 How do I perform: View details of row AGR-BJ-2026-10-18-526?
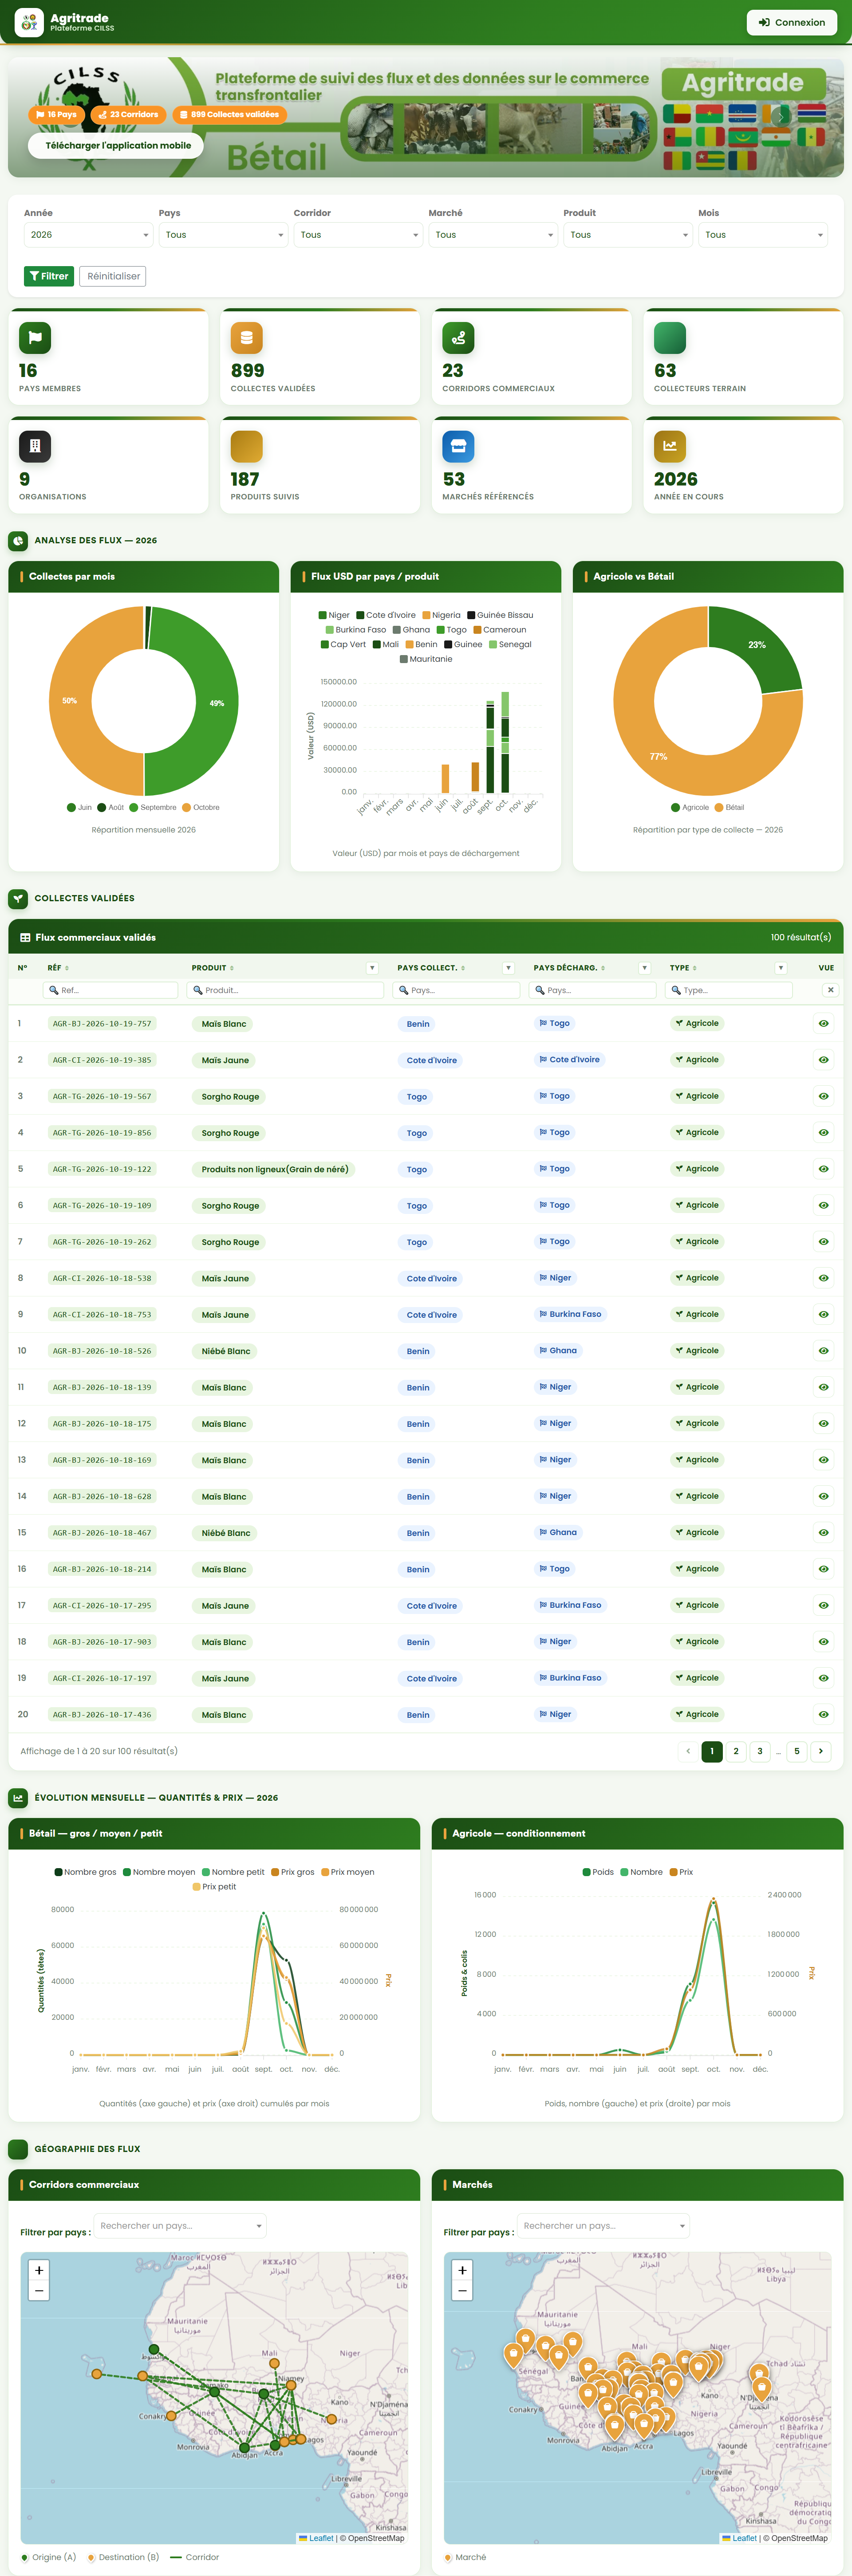(x=823, y=1351)
